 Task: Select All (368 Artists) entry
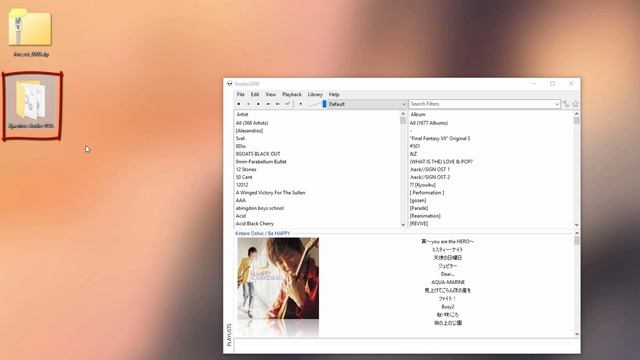[x=252, y=123]
